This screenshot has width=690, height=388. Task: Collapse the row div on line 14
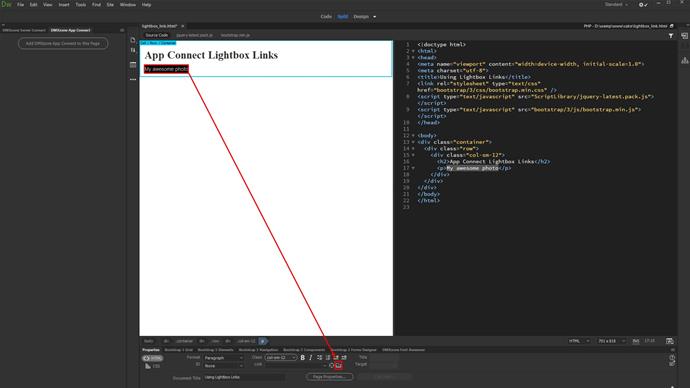413,149
